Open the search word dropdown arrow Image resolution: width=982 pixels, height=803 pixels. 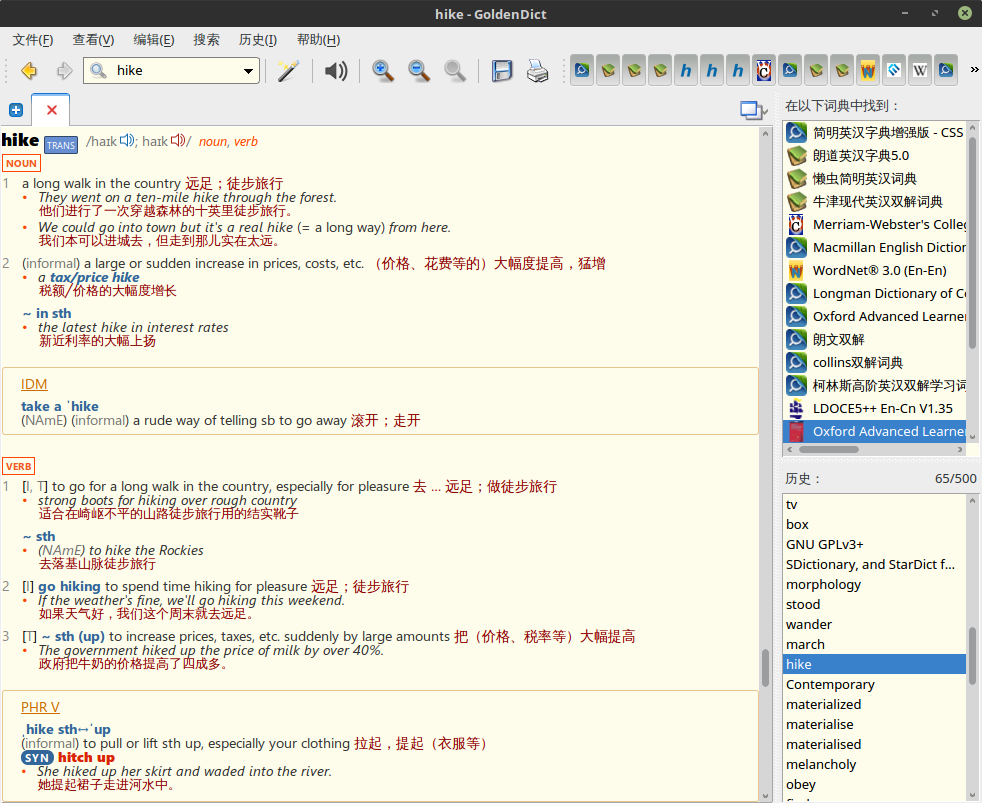pos(249,71)
